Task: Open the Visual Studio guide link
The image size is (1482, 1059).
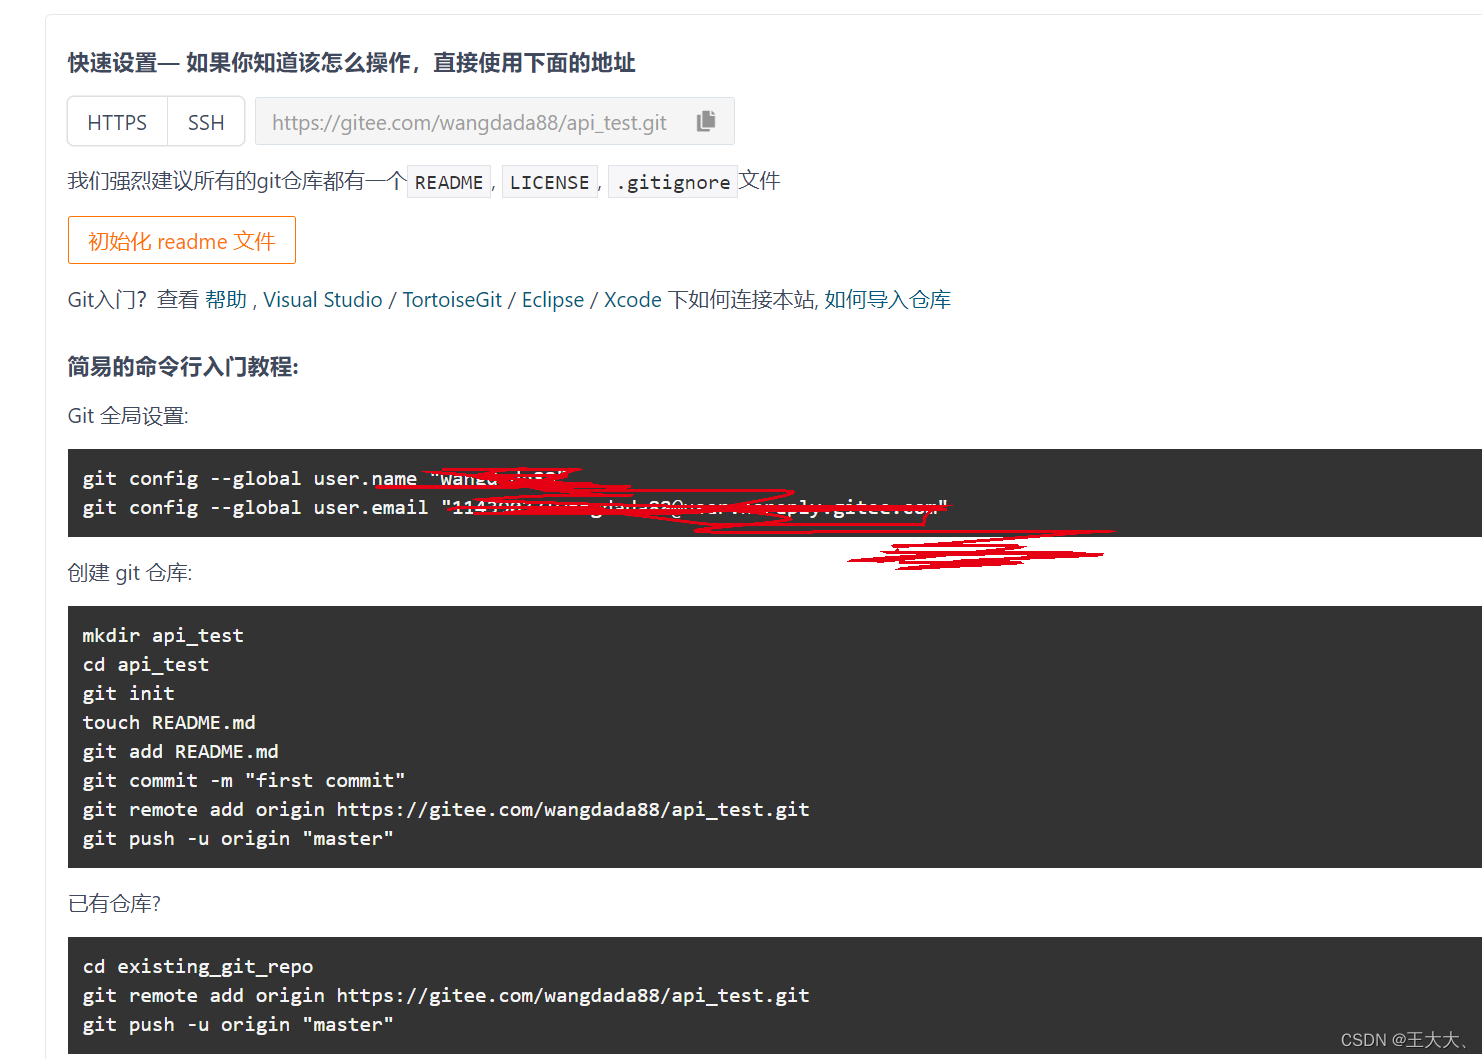Action: pos(323,300)
